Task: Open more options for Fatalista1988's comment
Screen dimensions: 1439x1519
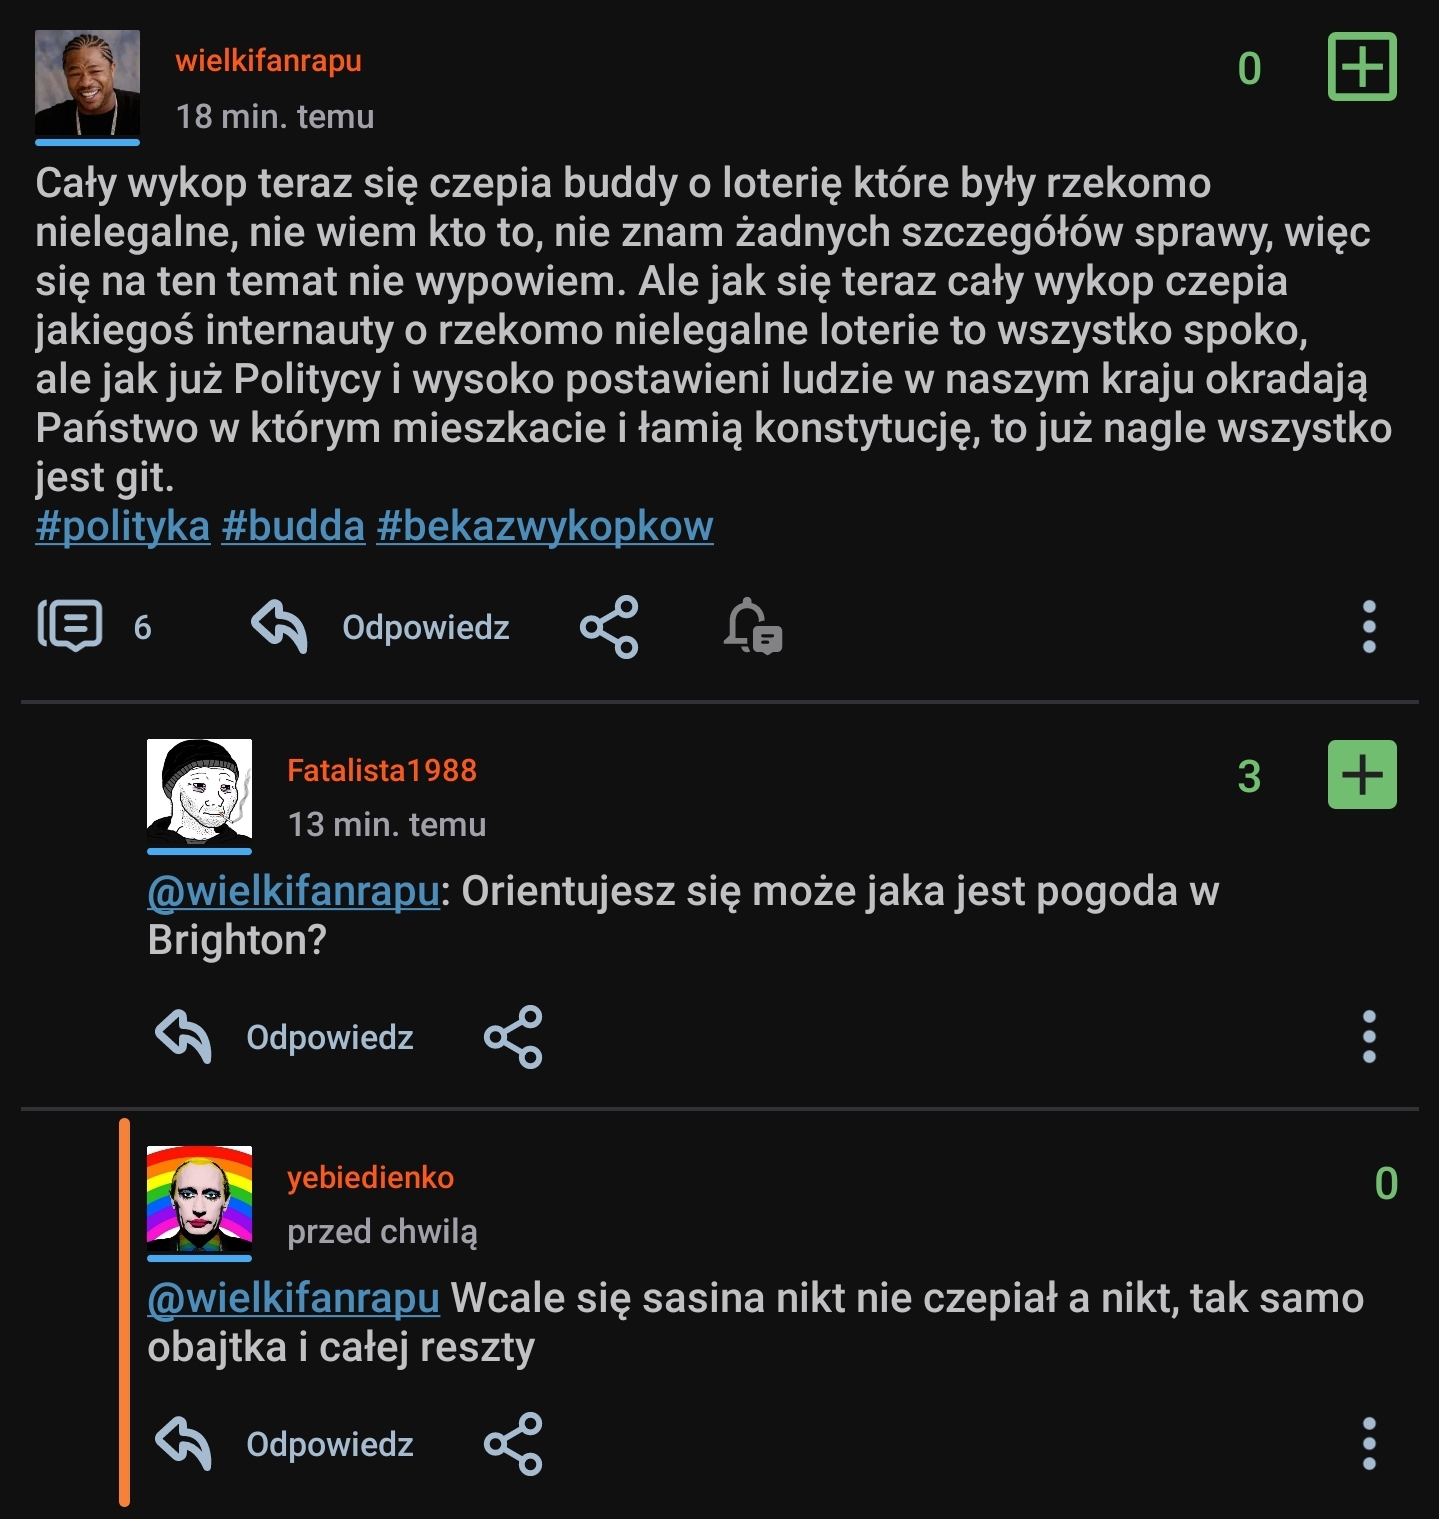Action: click(1369, 1036)
